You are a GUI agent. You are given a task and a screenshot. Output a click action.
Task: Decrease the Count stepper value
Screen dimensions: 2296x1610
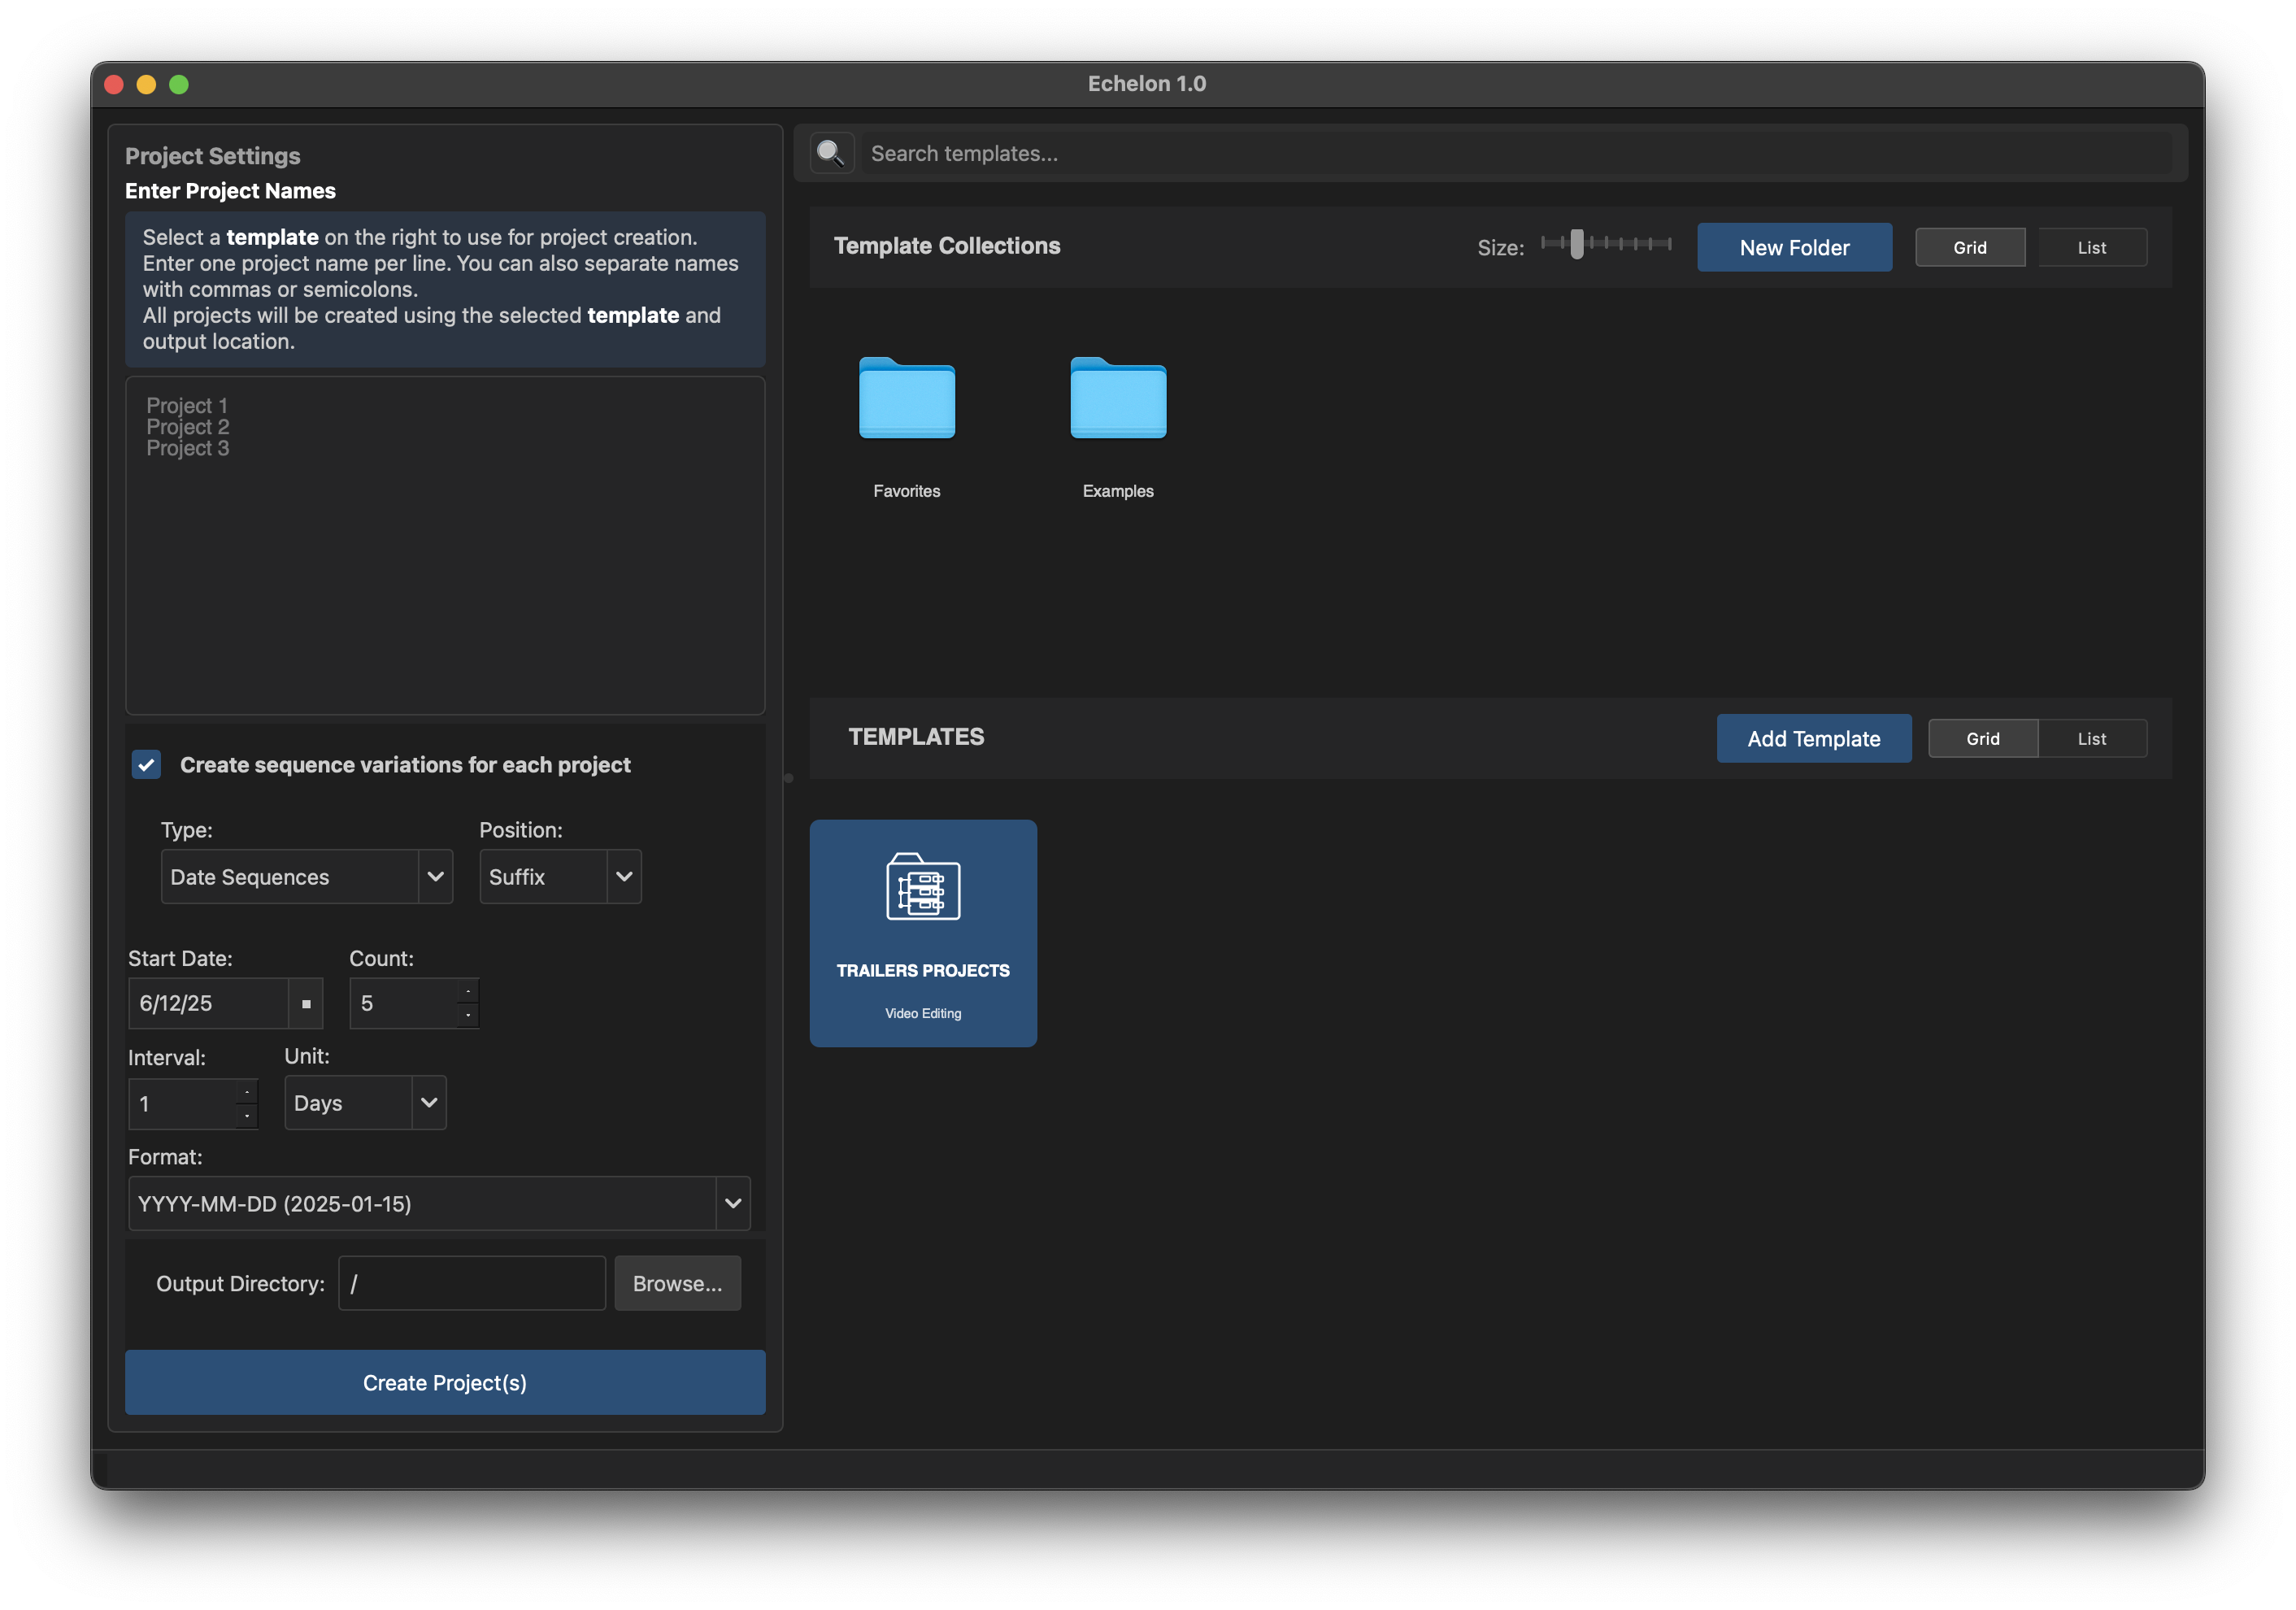[x=468, y=1016]
